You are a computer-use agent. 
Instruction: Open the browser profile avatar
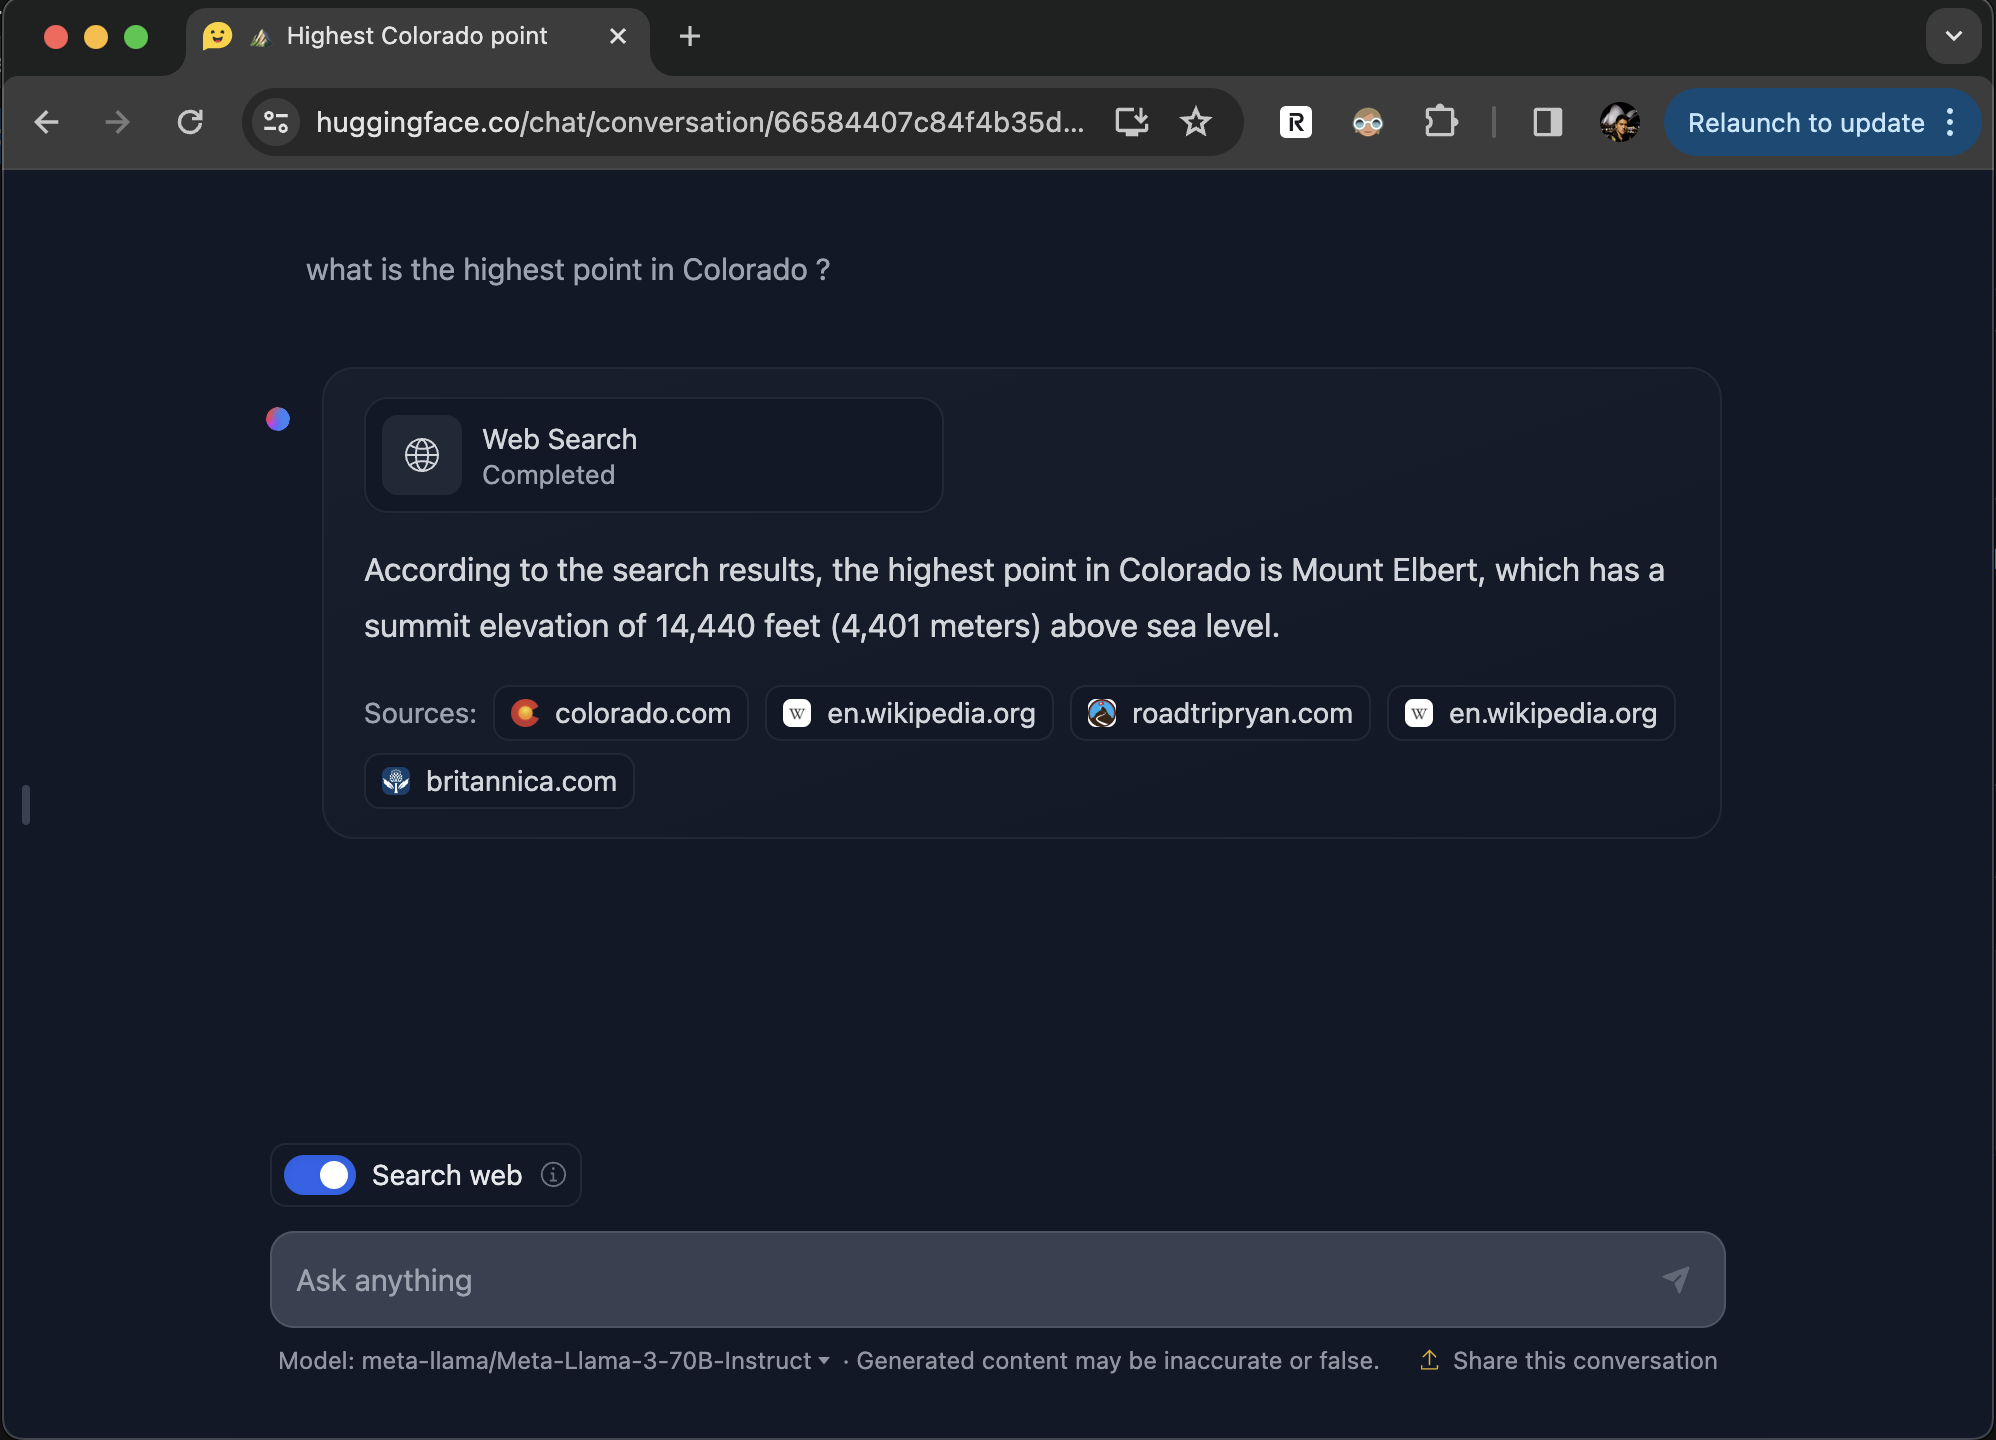[x=1620, y=122]
